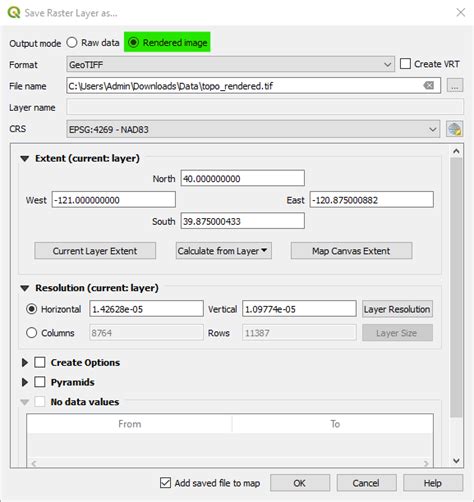Screen dimensions: 474x502
Task: Expand the Pyramids section
Action: click(25, 382)
